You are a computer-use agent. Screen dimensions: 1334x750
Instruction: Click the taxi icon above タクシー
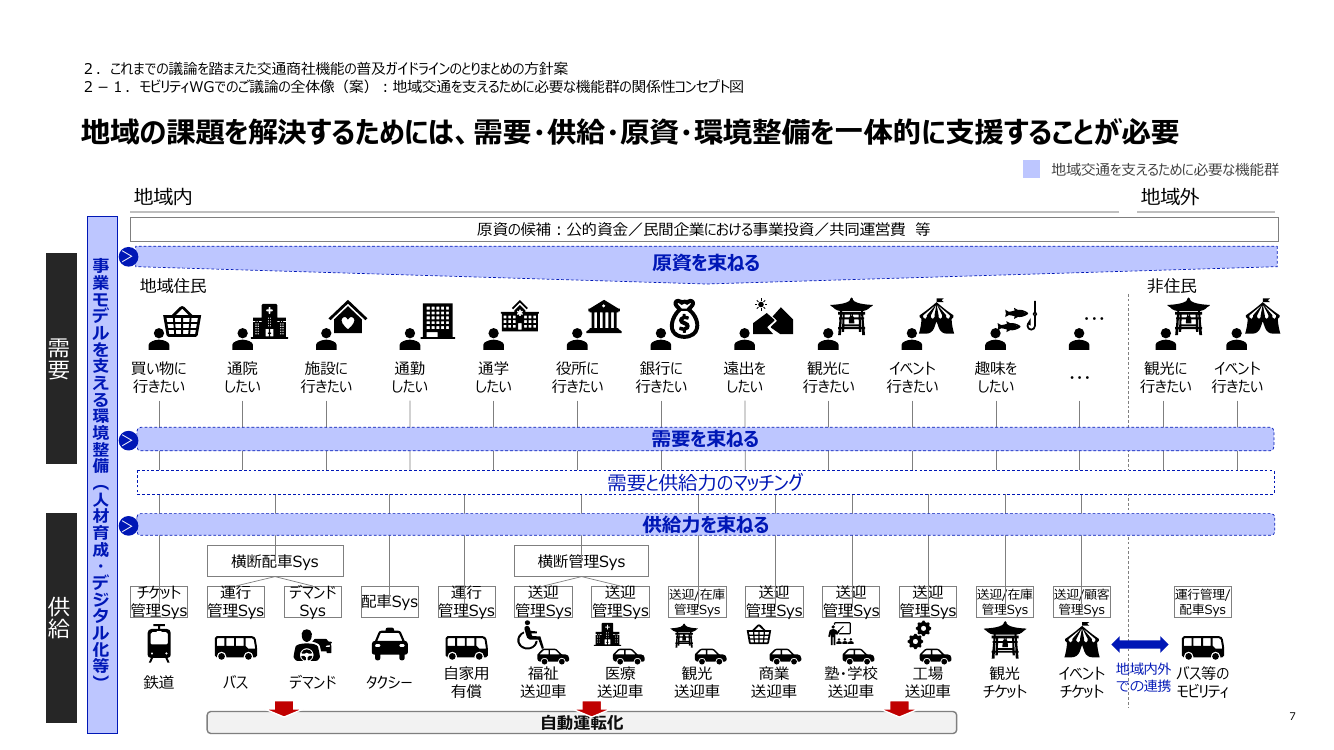389,645
